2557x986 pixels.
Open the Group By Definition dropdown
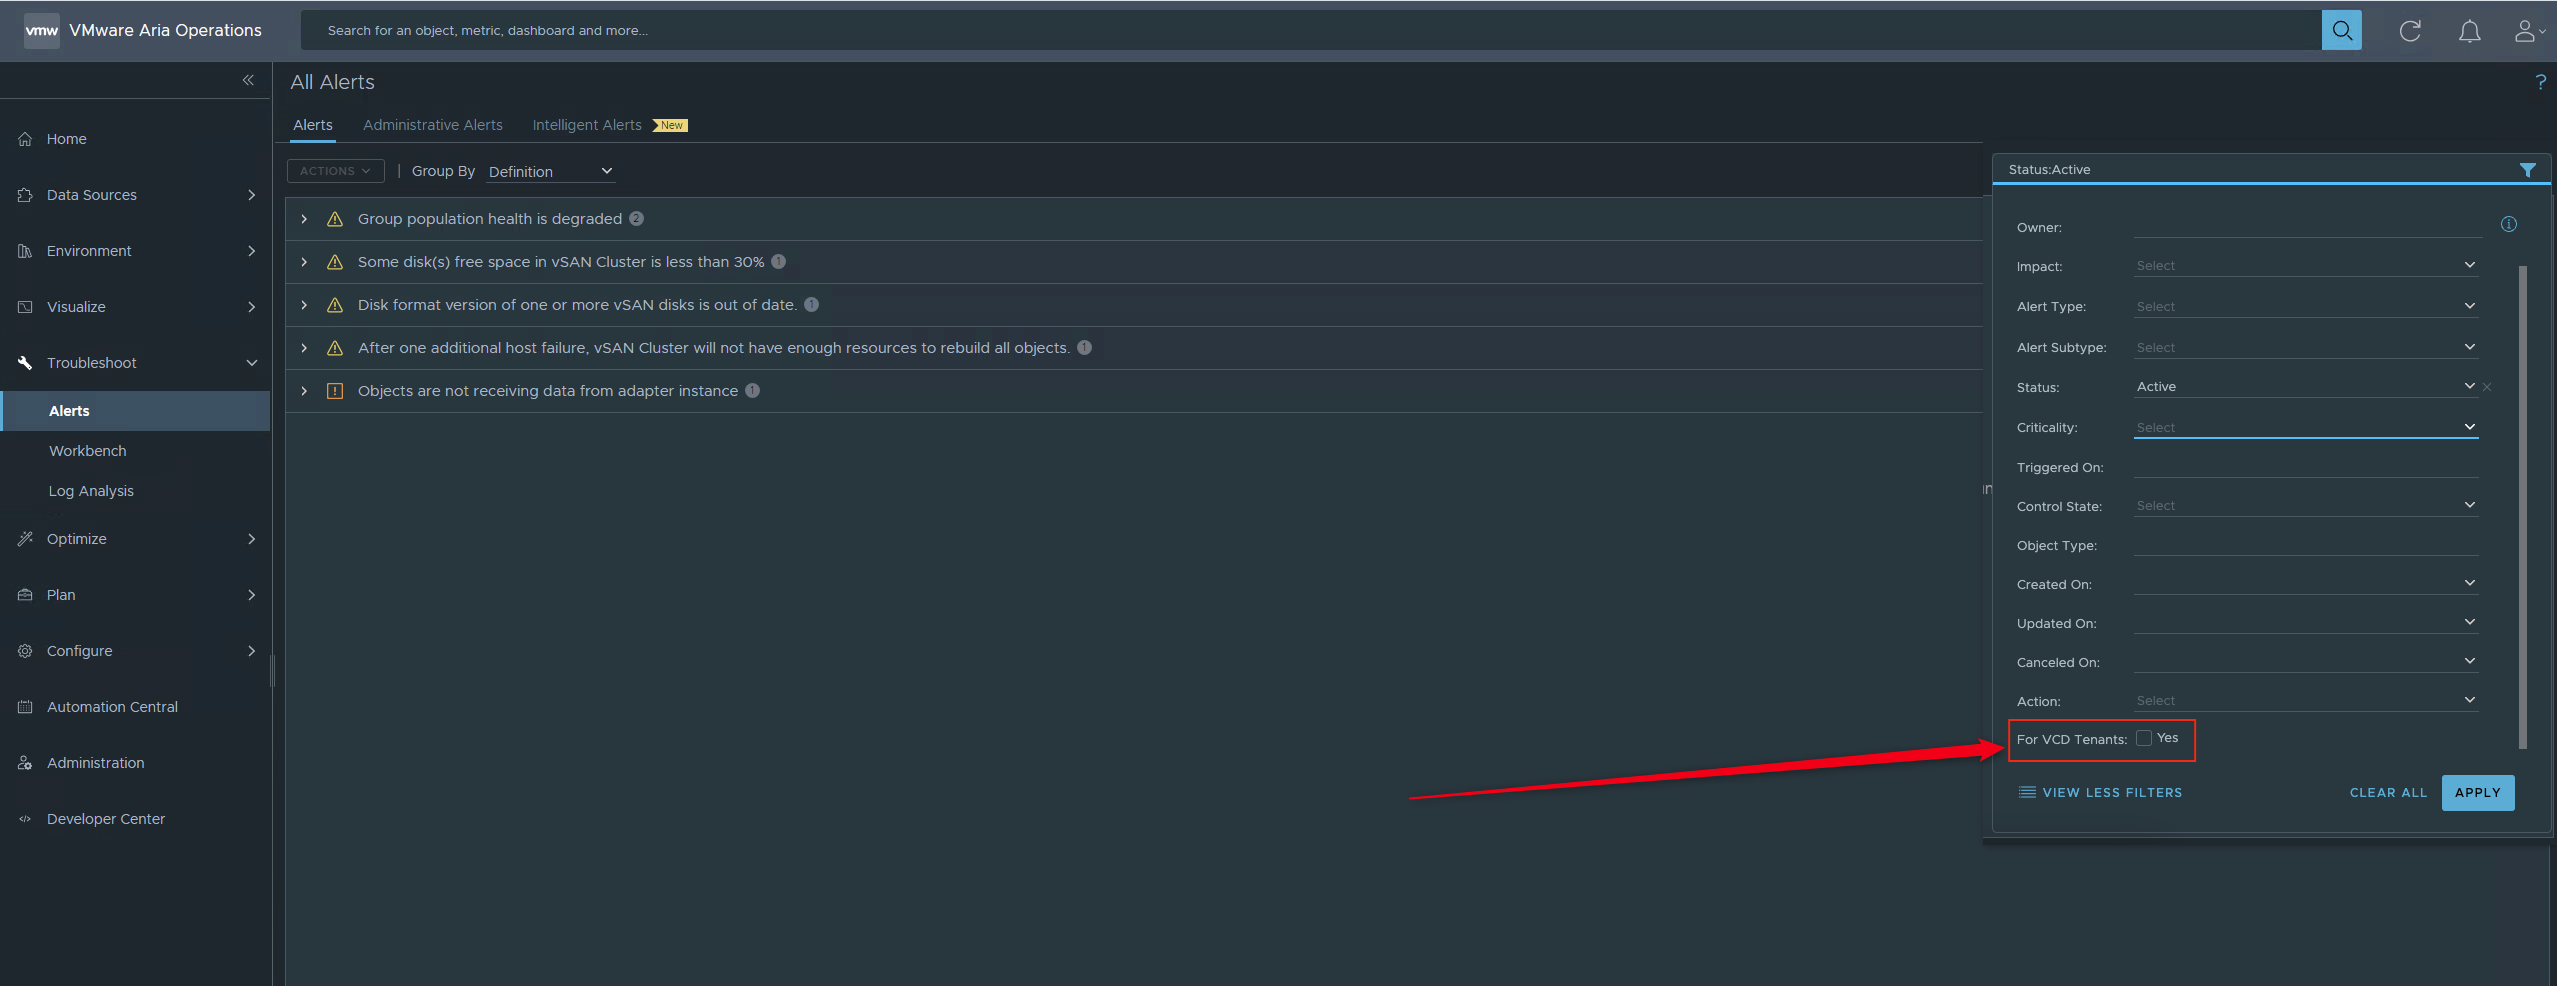pos(551,172)
